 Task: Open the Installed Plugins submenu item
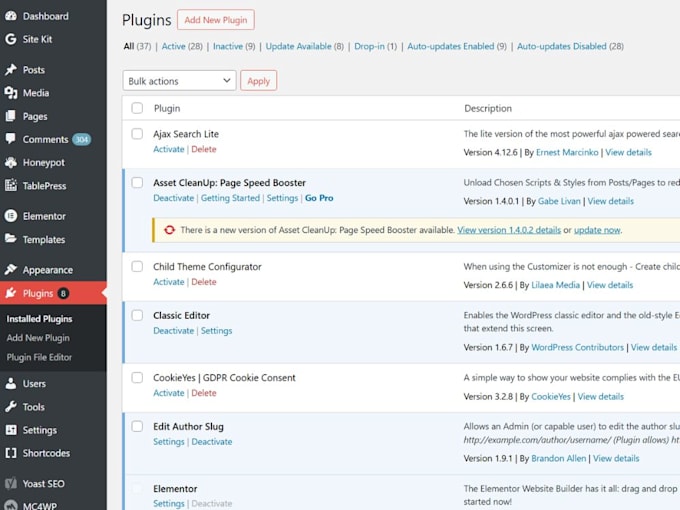[39, 319]
